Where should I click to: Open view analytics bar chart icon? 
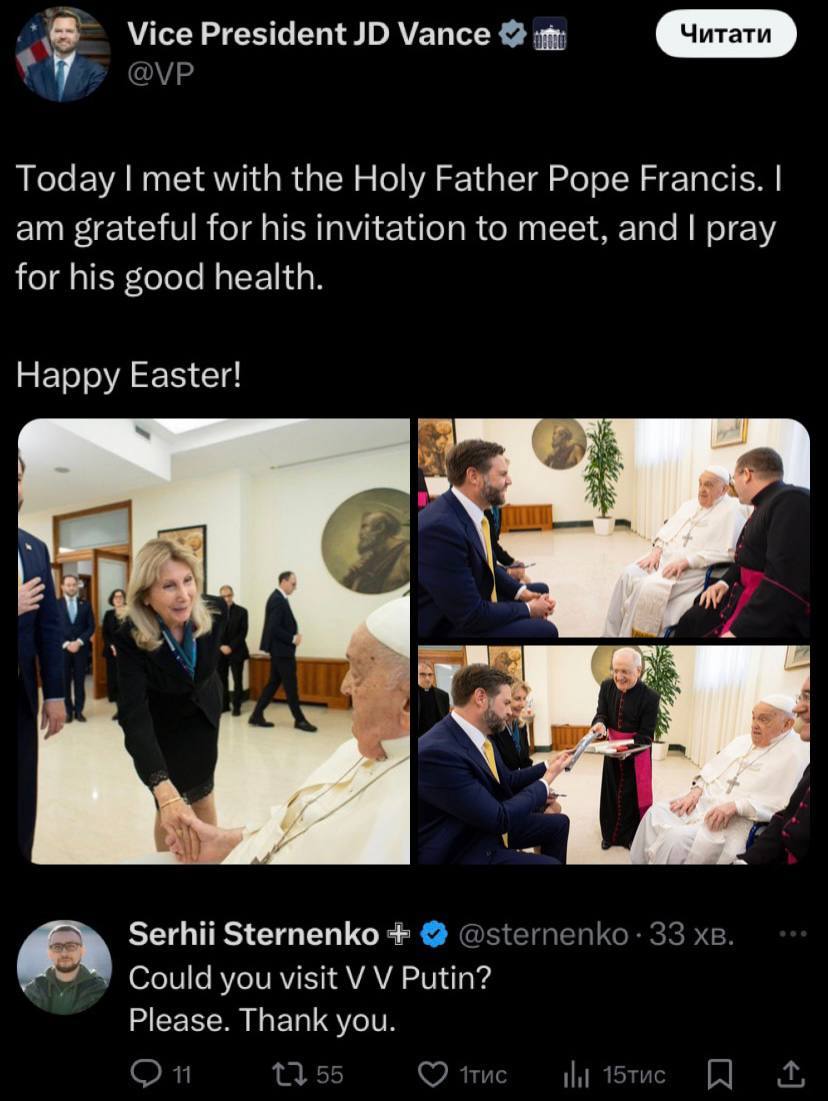click(576, 1074)
